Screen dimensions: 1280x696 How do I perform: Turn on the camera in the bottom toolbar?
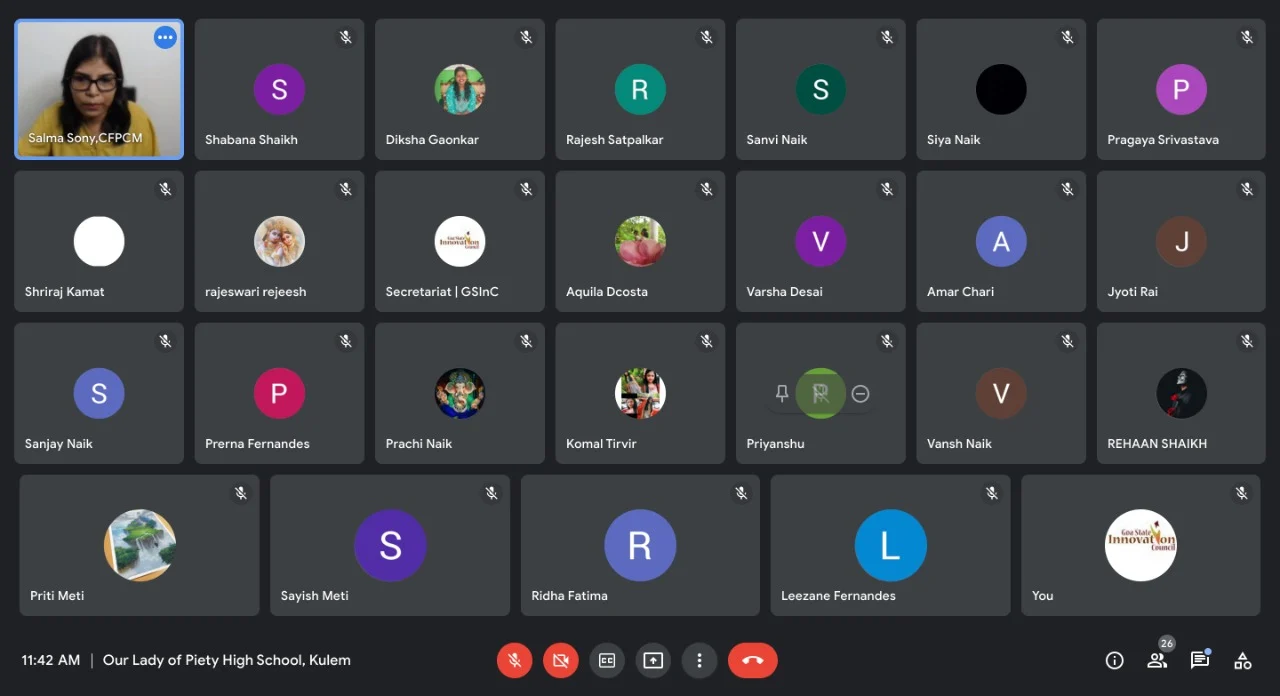tap(561, 660)
